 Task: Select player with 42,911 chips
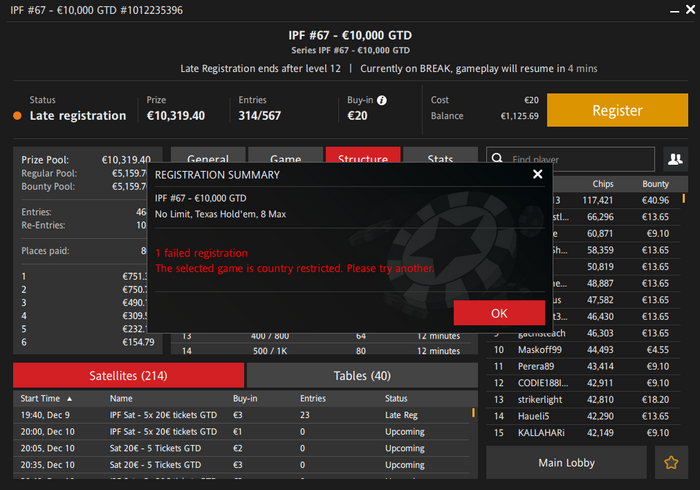tap(584, 383)
